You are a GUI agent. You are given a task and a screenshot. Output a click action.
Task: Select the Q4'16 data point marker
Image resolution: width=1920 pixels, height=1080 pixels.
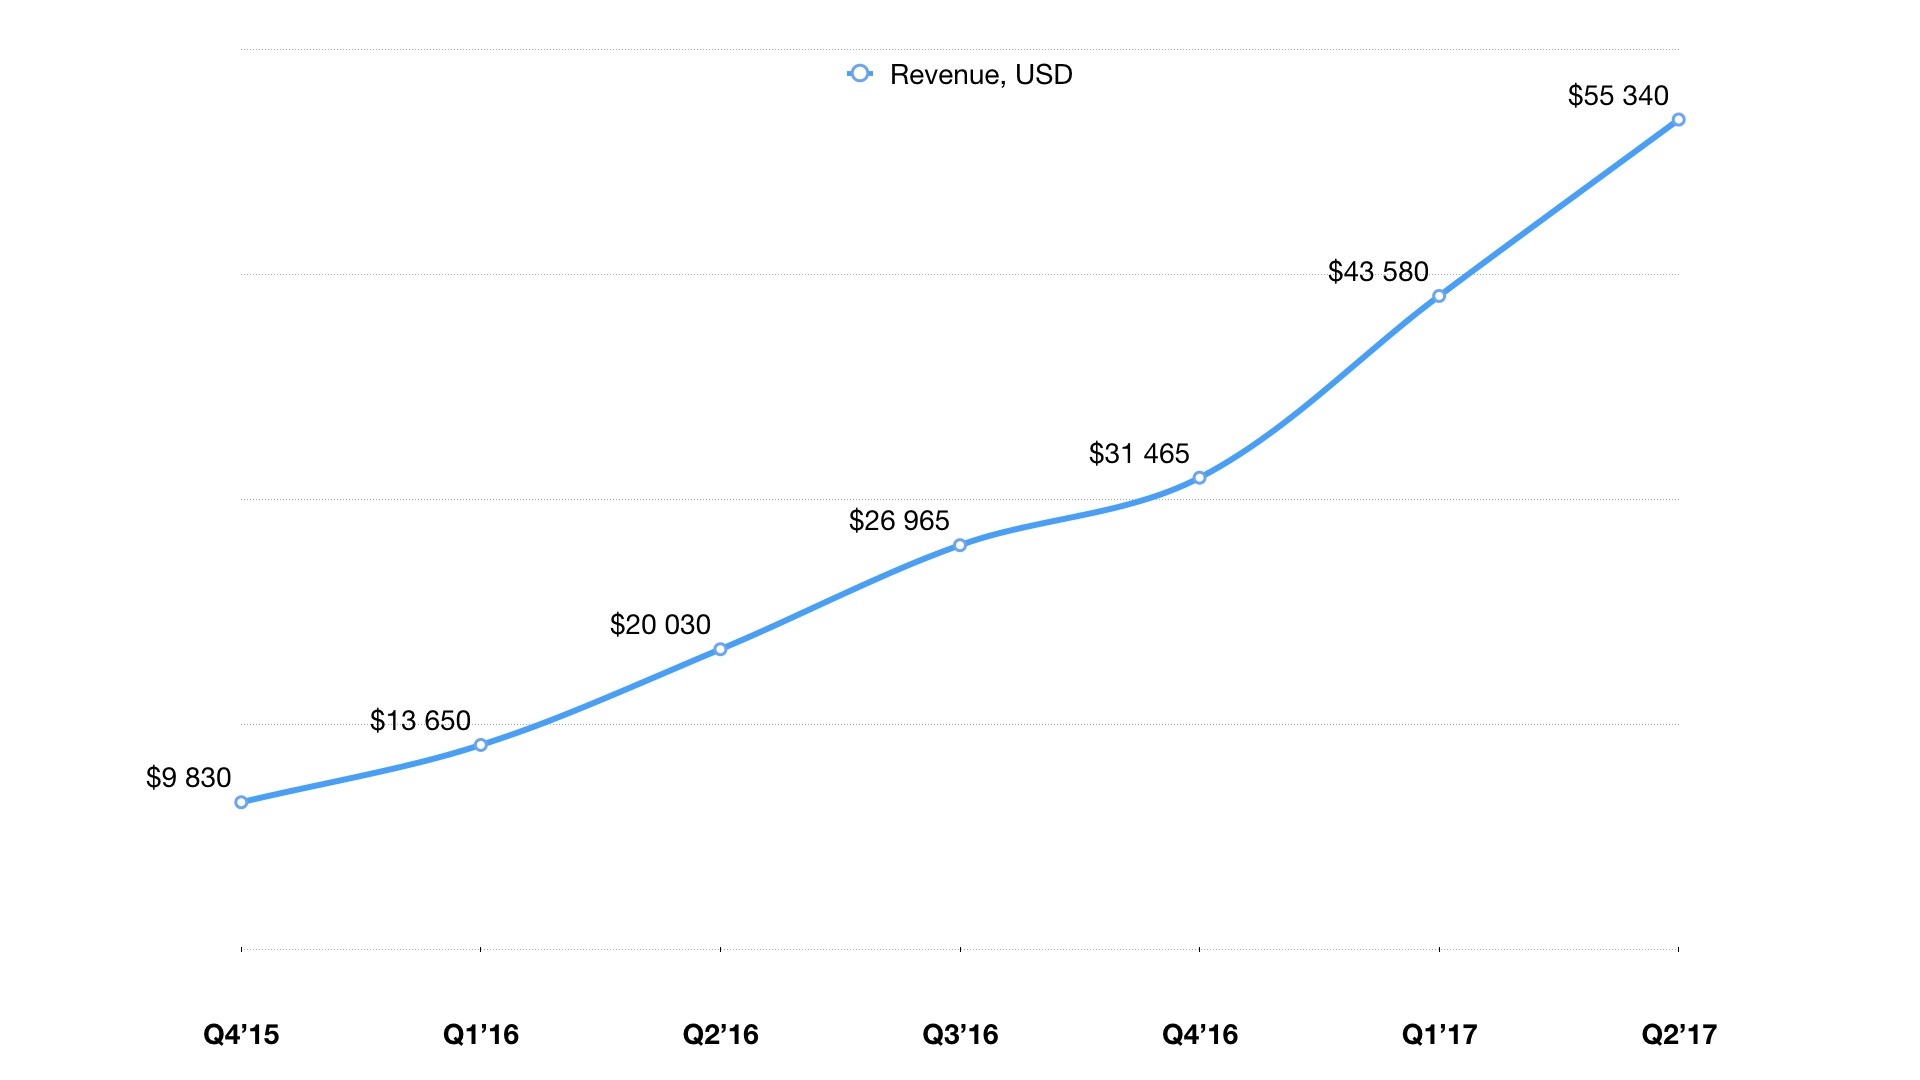(x=1200, y=478)
